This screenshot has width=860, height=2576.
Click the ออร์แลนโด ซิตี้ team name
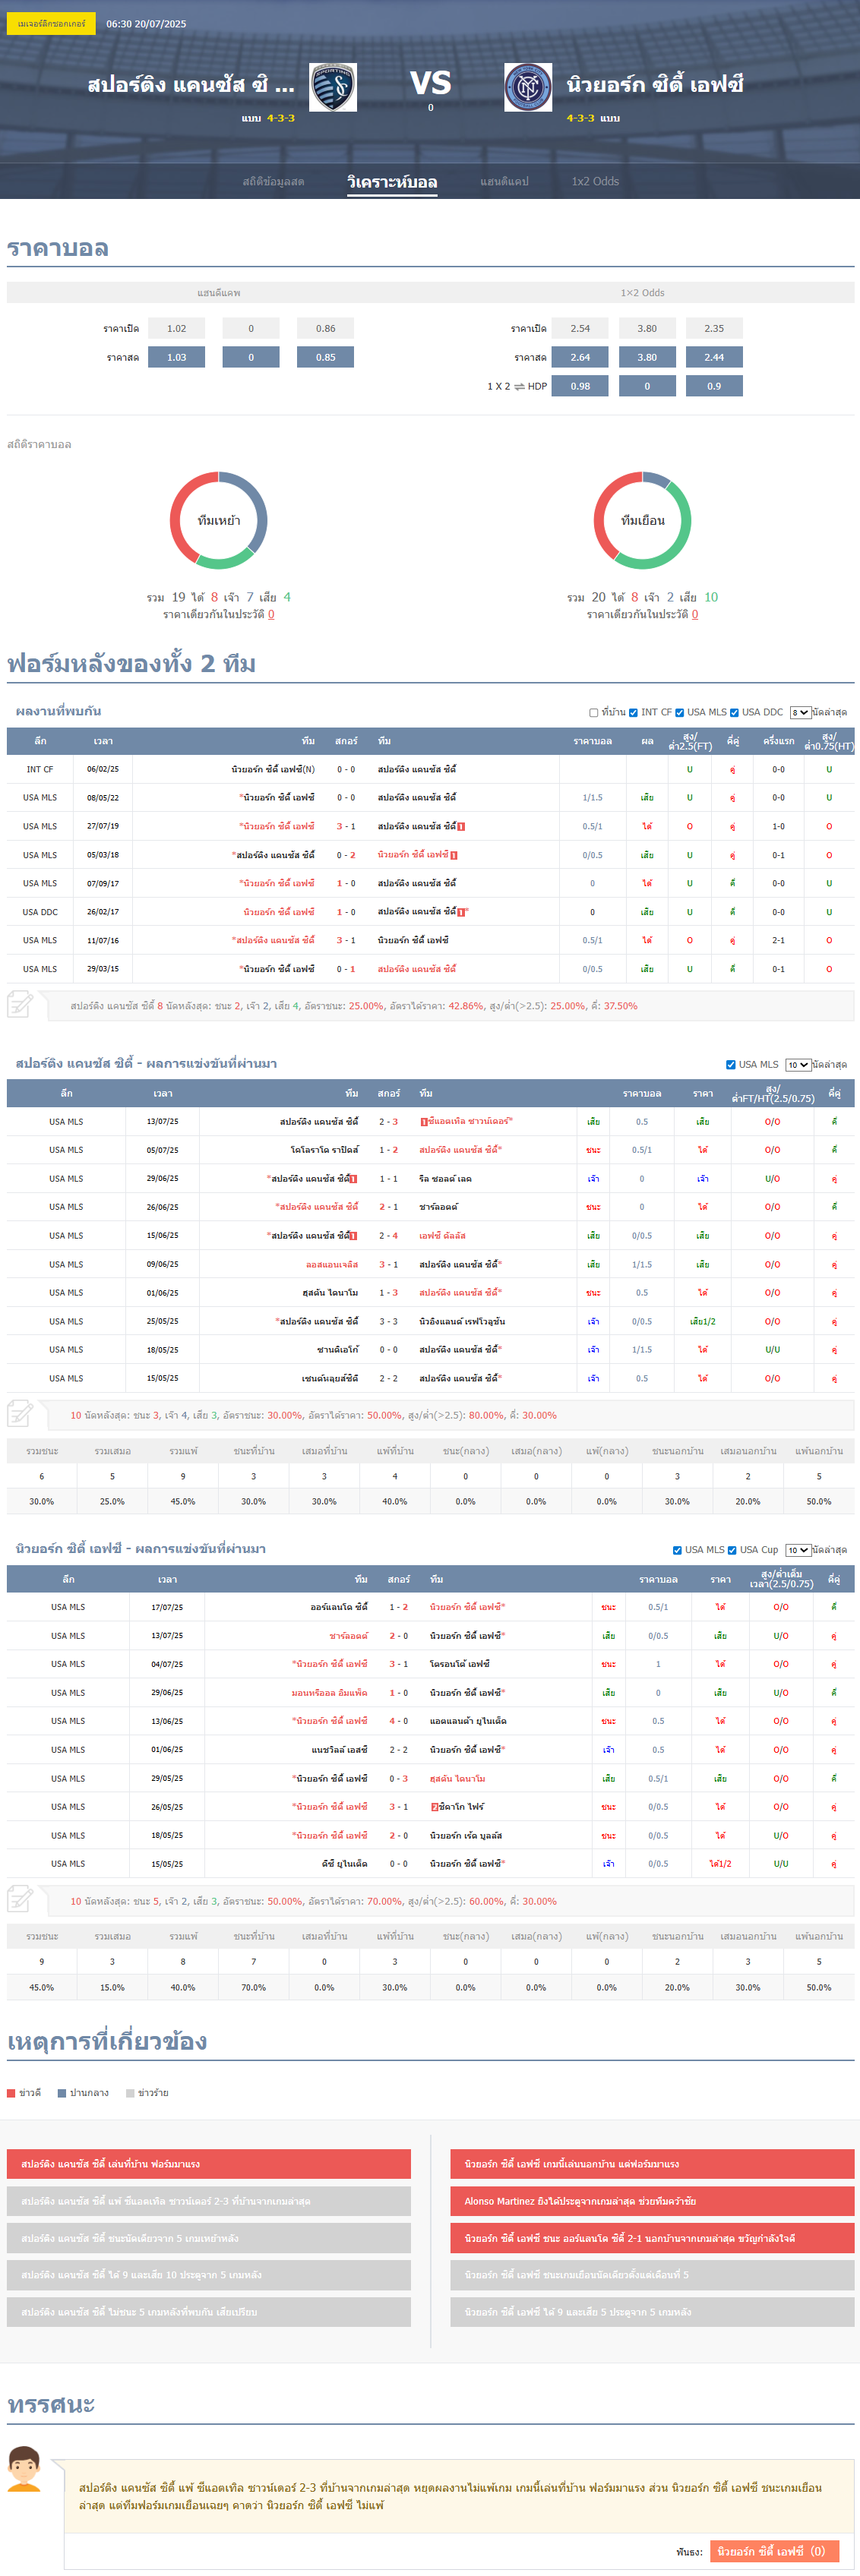[339, 1607]
